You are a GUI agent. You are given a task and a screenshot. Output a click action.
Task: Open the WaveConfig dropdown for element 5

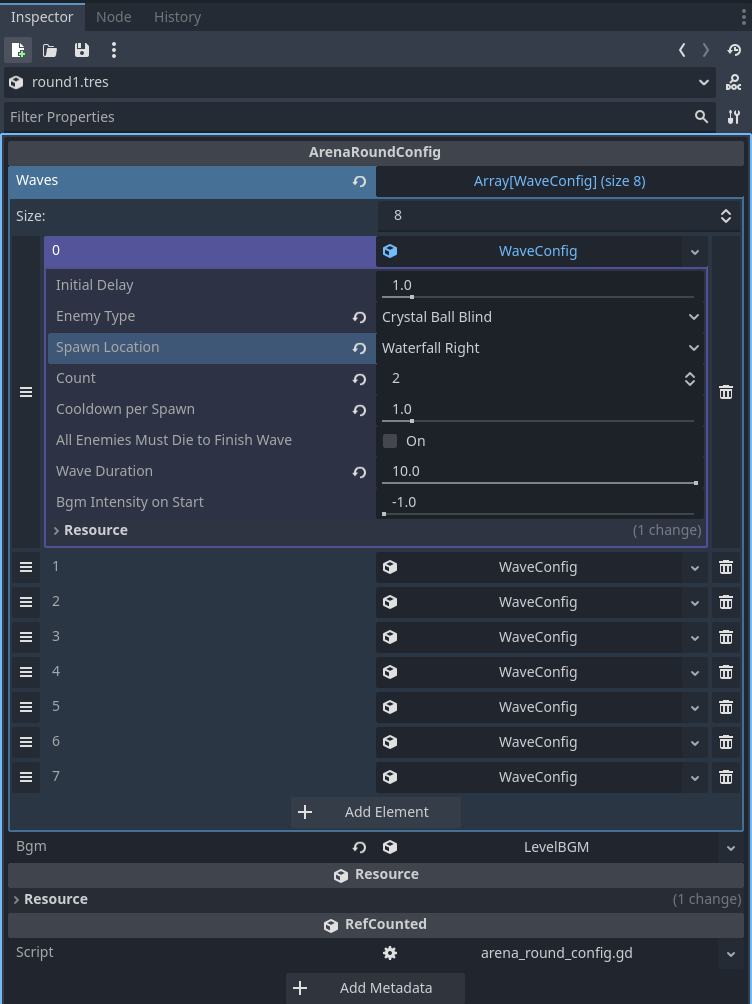coord(694,707)
